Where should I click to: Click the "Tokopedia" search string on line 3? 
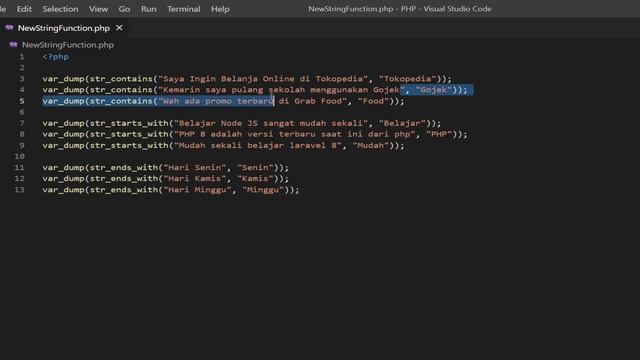pos(408,79)
